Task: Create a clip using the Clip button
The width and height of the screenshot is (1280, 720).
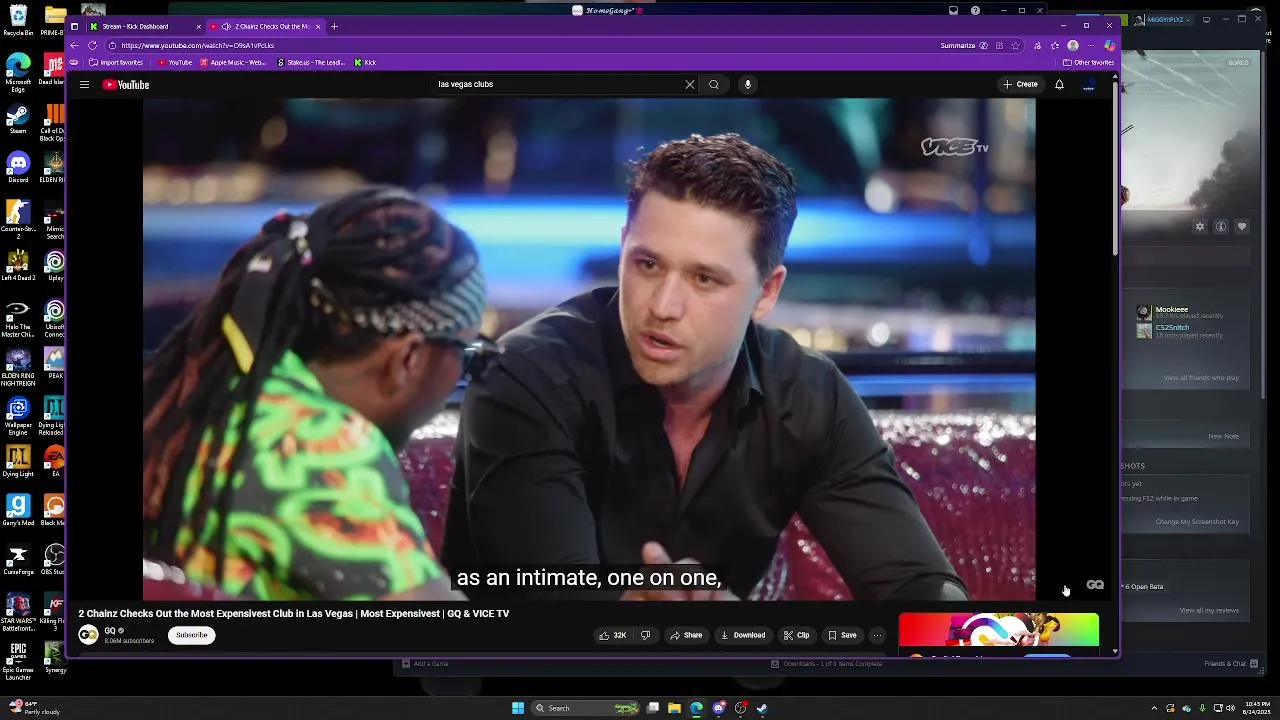Action: coord(797,635)
